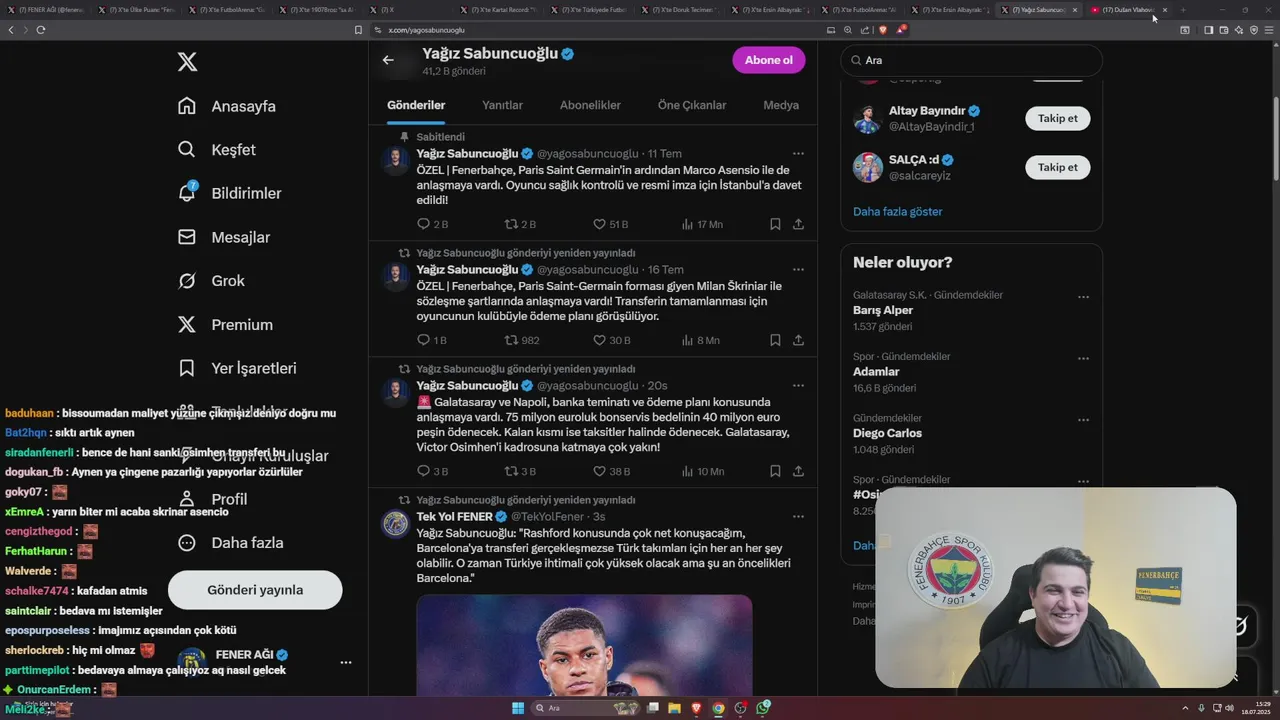Click Abone ol subscribe button

[x=768, y=60]
